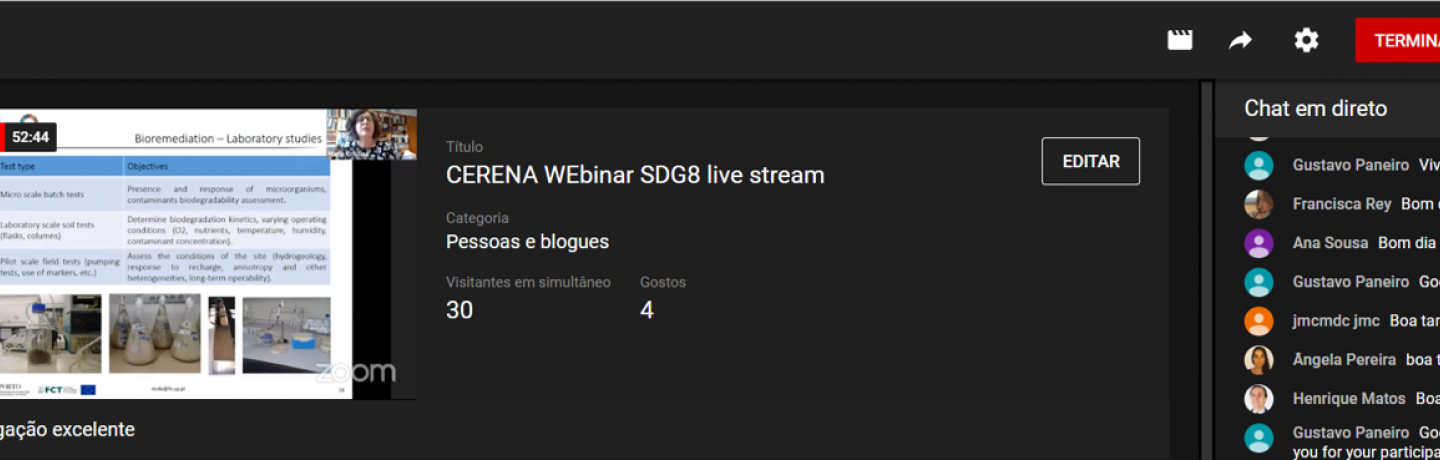1440x460 pixels.
Task: Open Henrique Matos's avatar photo
Action: point(1258,399)
